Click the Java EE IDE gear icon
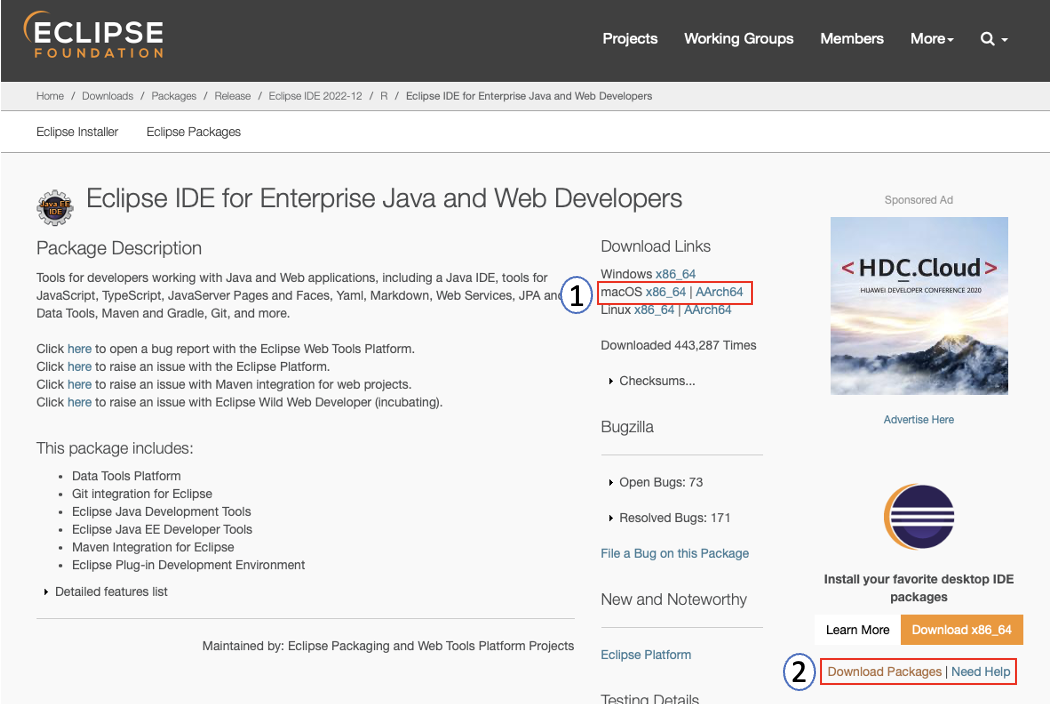 [55, 207]
